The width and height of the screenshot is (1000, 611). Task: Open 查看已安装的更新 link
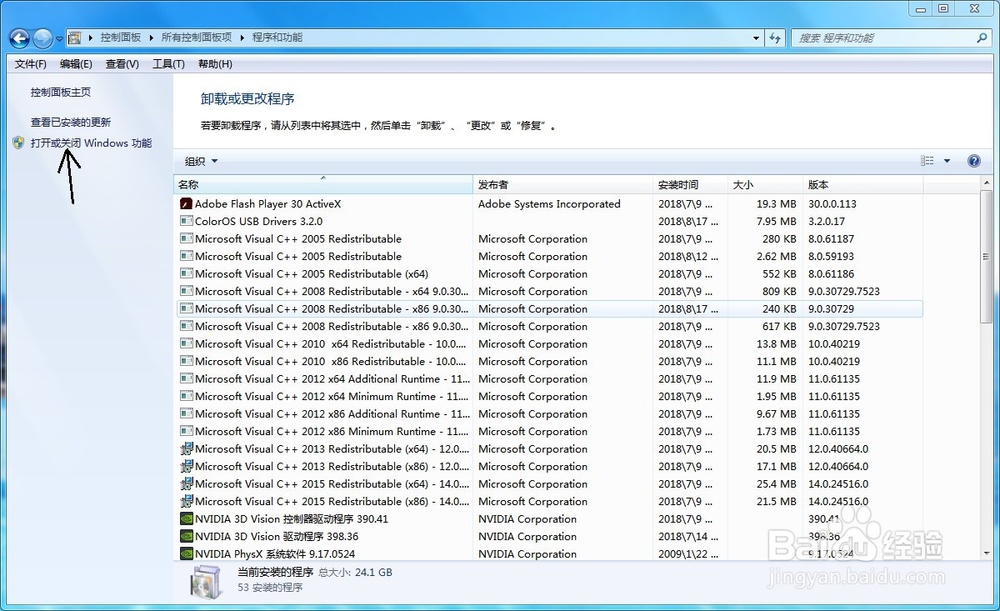pos(71,122)
